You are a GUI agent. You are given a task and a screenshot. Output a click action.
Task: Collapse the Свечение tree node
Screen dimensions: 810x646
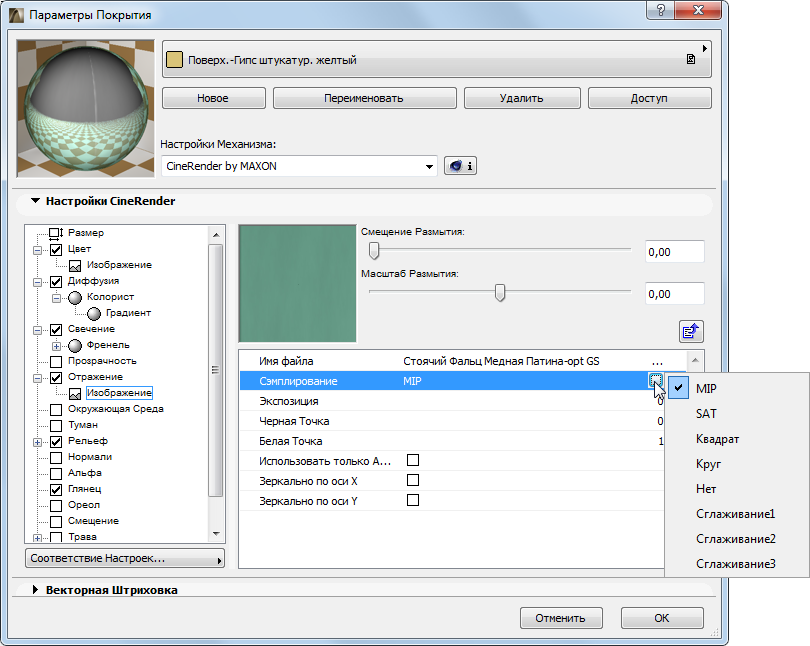(x=37, y=330)
